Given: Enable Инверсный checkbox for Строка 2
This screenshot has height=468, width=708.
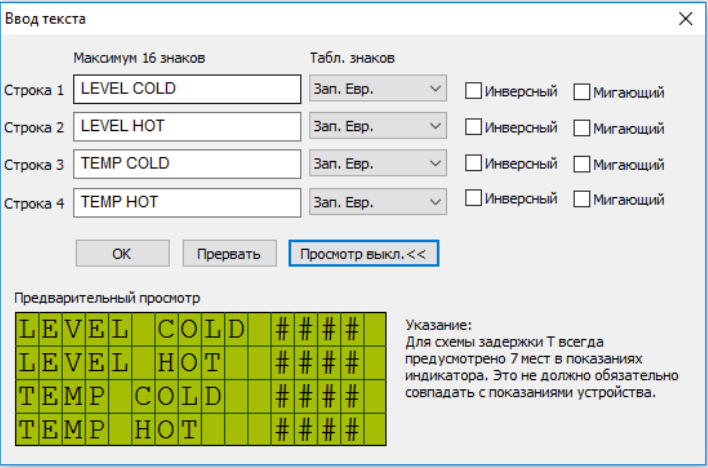Looking at the screenshot, I should pos(473,127).
